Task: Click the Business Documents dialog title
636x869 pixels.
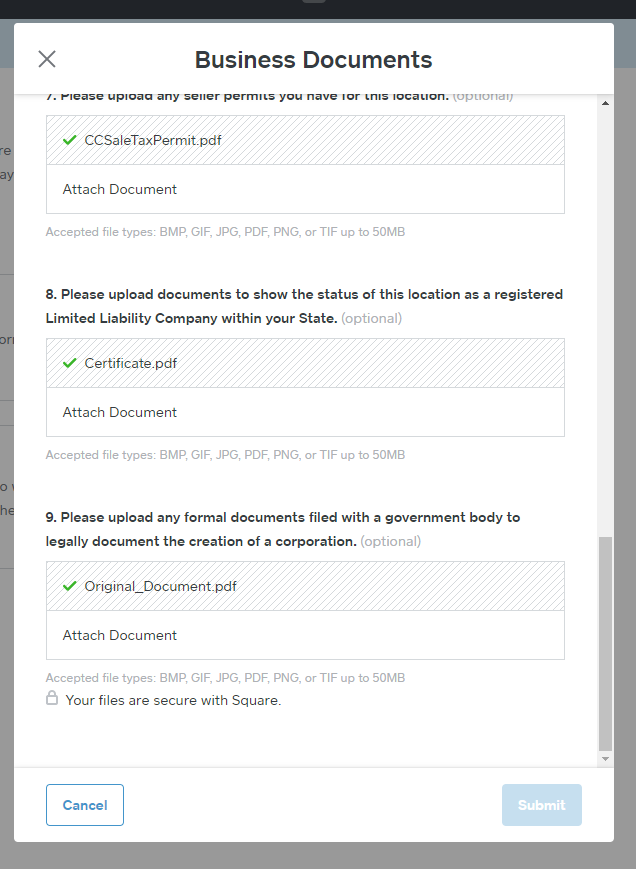Action: tap(314, 59)
